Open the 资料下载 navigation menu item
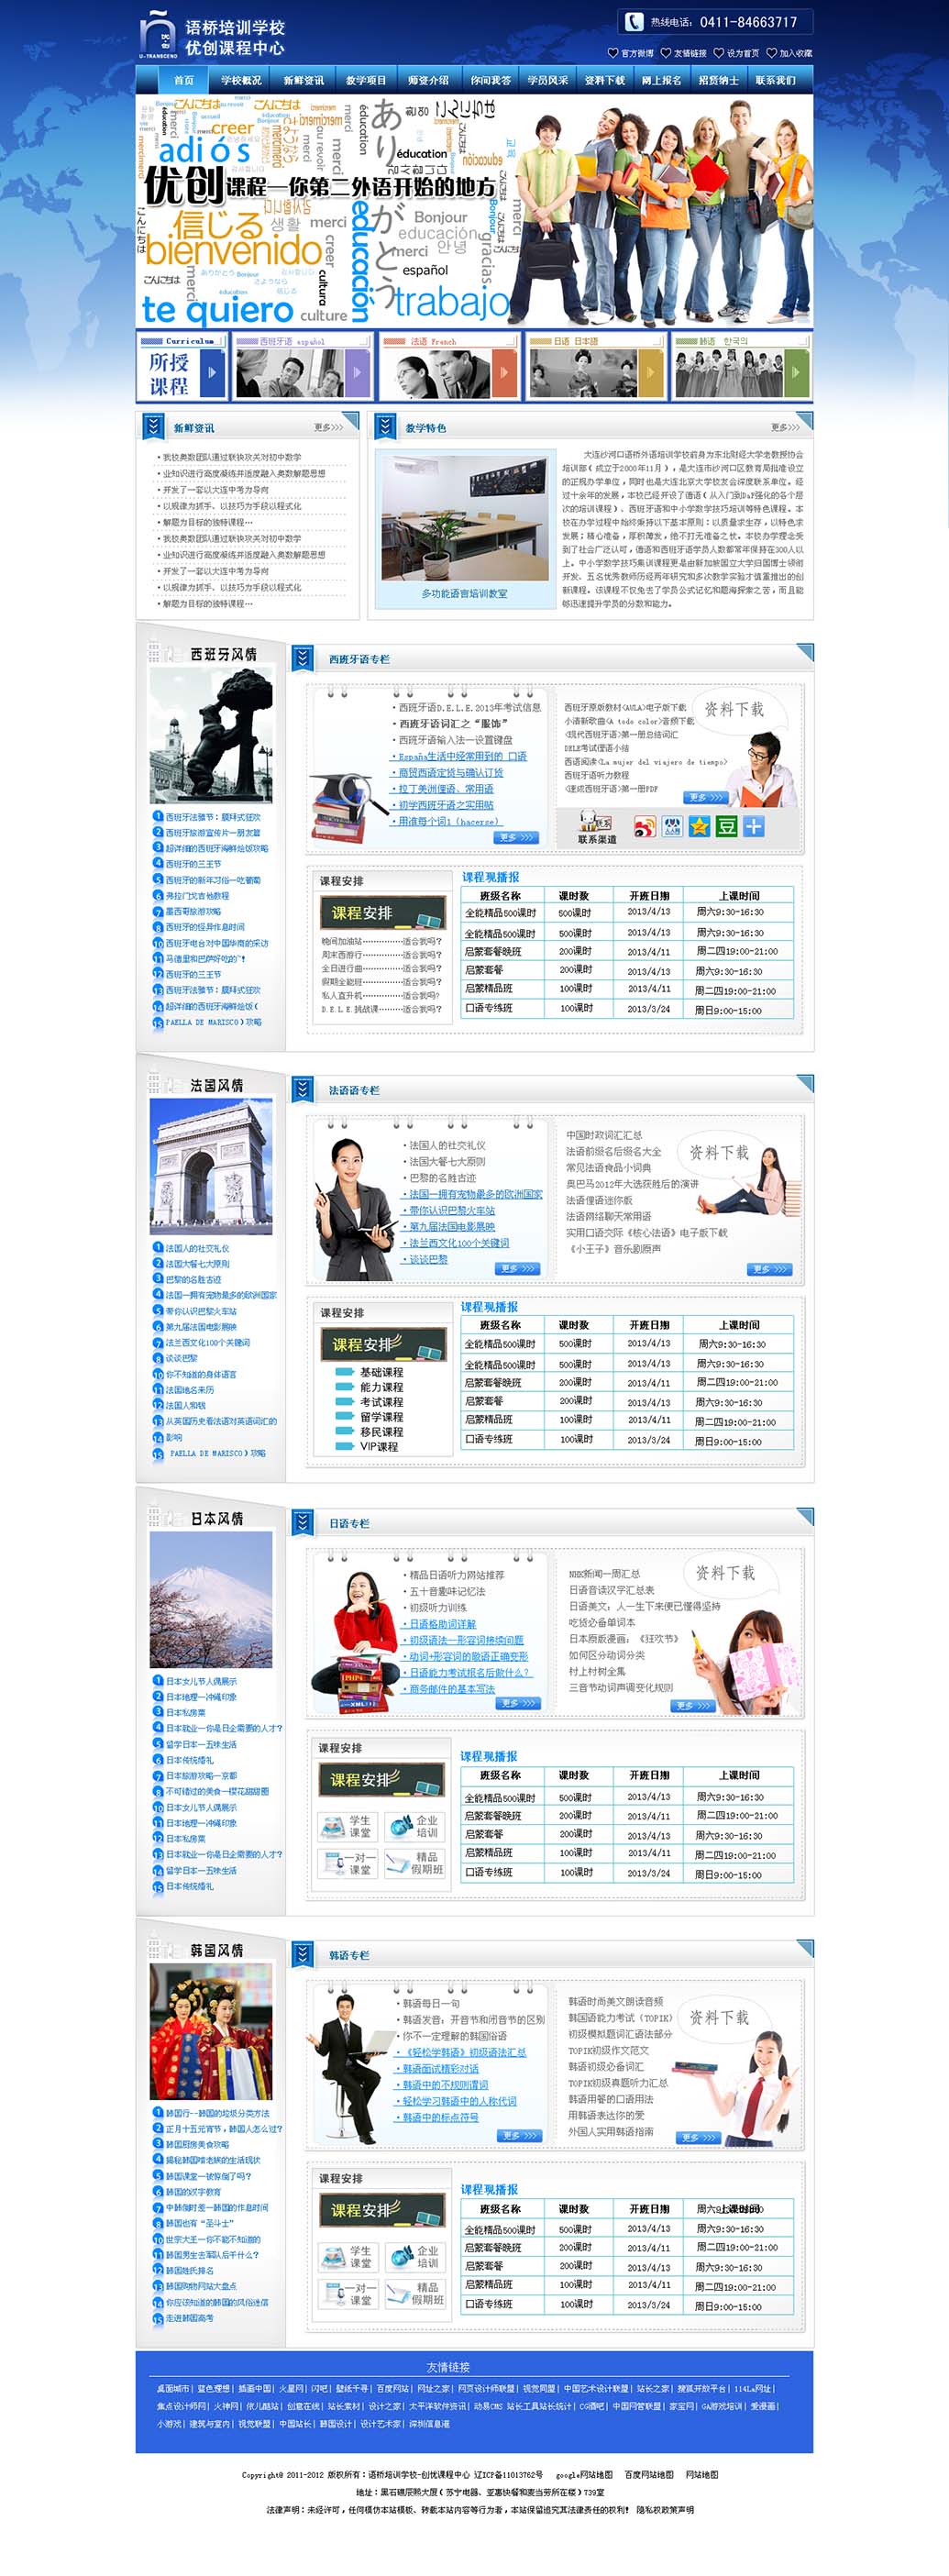This screenshot has height=2576, width=949. [x=604, y=80]
